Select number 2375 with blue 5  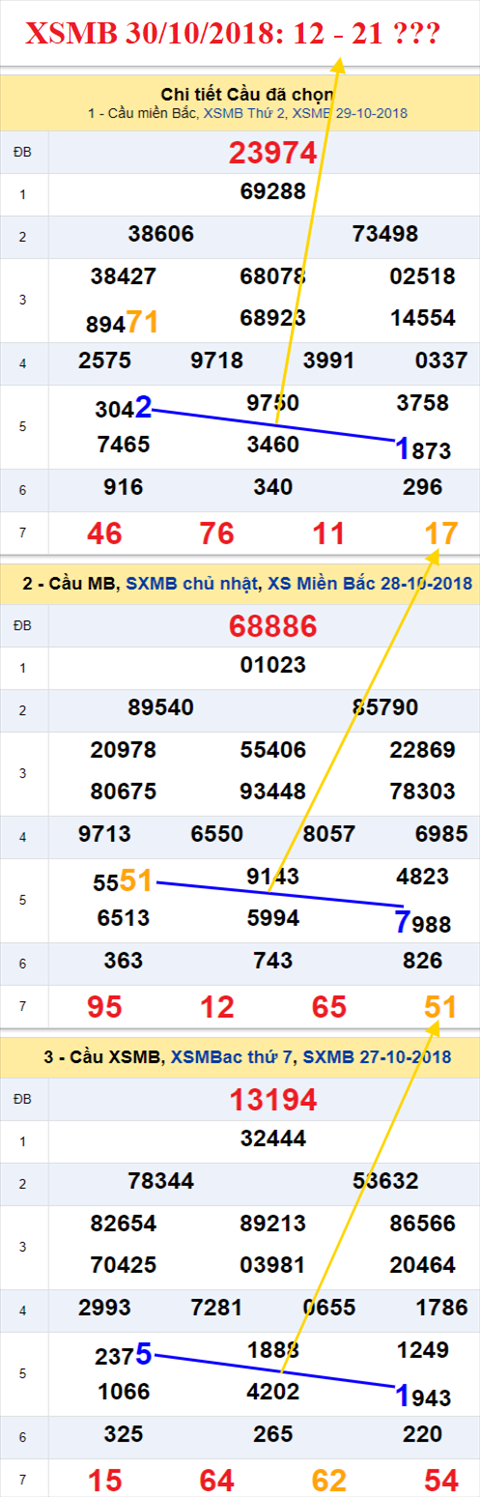123,1355
